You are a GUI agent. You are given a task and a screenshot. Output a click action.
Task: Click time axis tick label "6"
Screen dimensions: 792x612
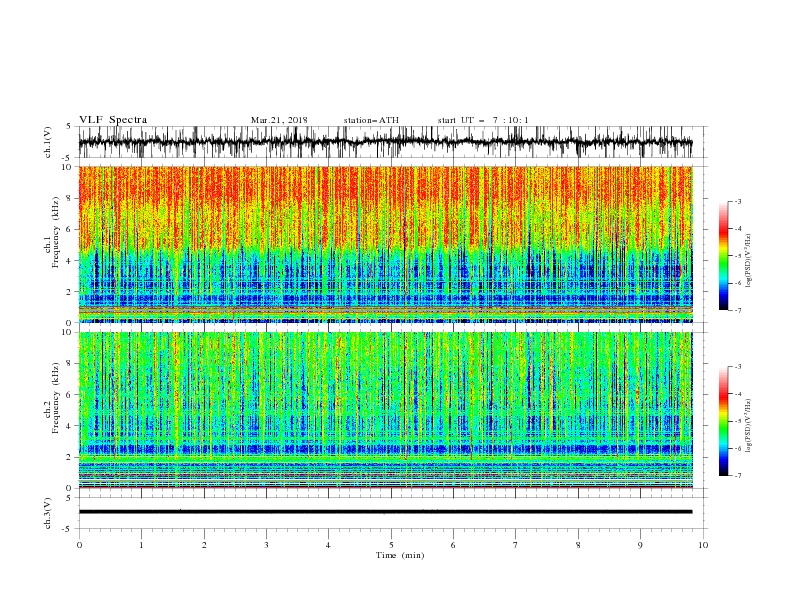click(x=453, y=545)
